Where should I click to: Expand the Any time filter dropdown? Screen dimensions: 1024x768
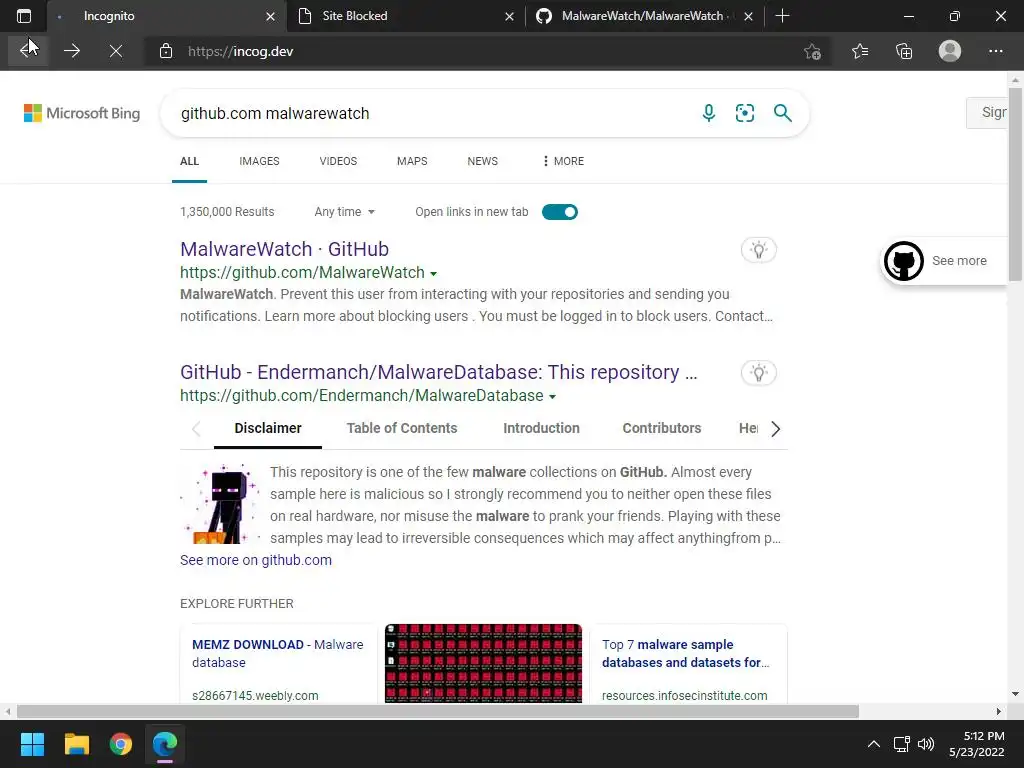coord(344,212)
